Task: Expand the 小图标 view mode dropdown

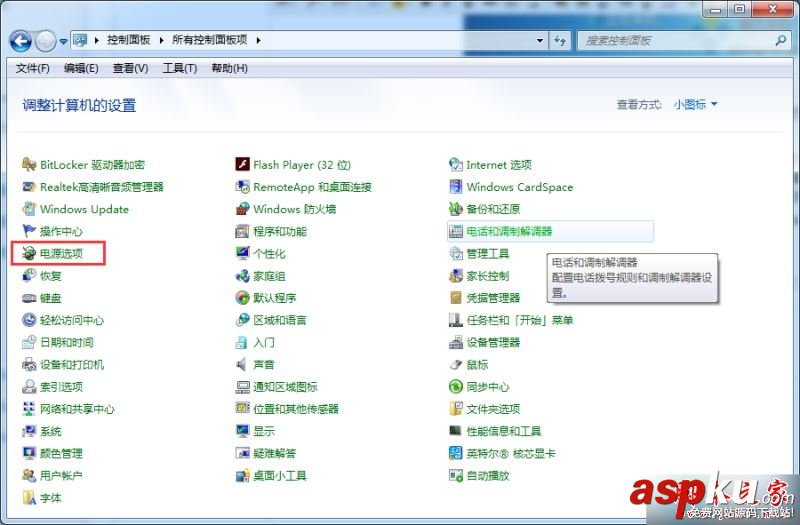Action: point(695,105)
